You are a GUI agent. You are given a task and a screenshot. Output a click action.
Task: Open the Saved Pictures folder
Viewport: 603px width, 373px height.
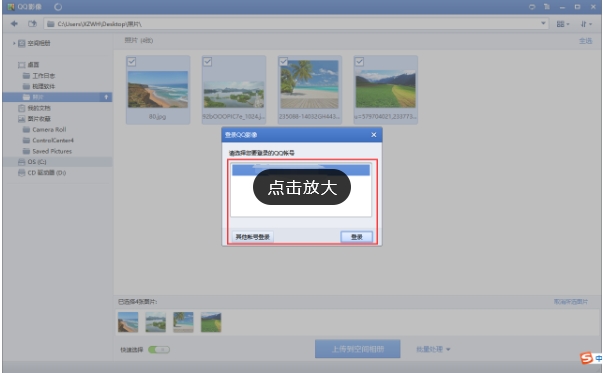click(x=52, y=151)
